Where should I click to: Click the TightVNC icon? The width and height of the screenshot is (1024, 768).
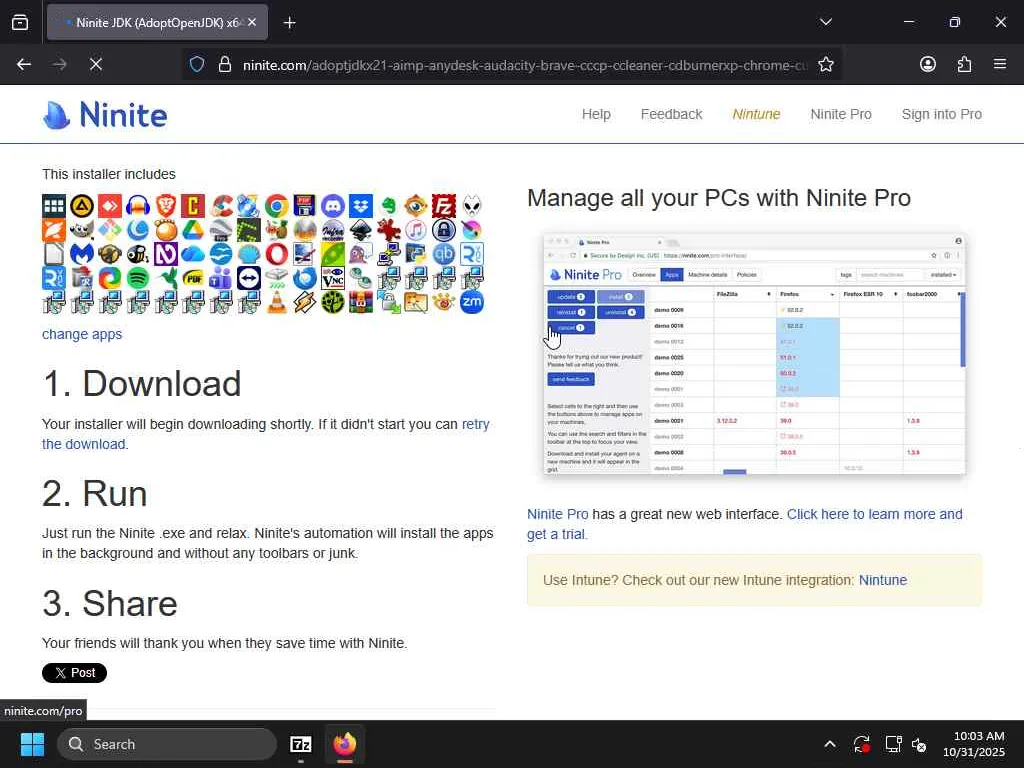pos(332,278)
